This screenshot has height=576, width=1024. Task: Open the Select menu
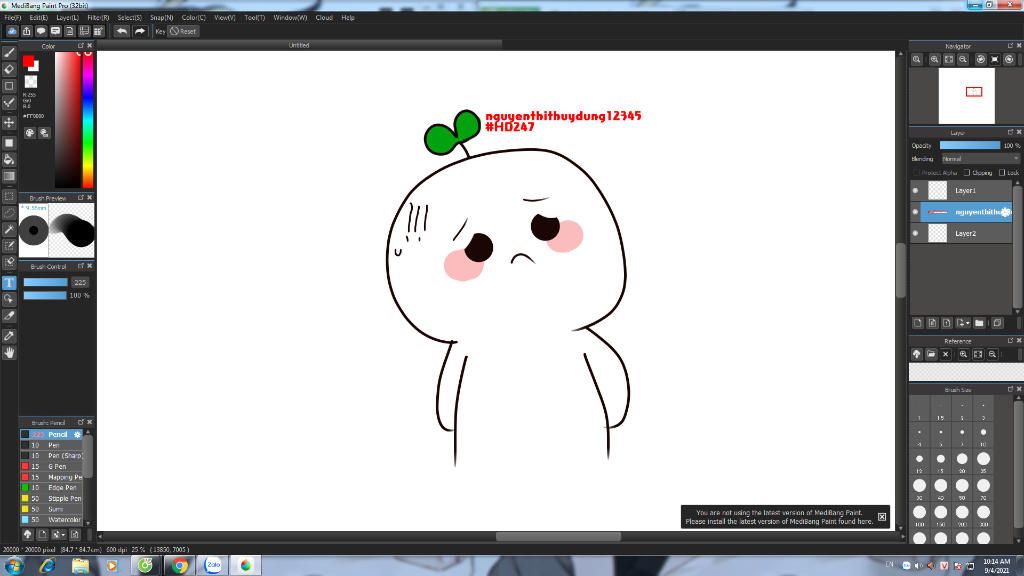pyautogui.click(x=129, y=18)
